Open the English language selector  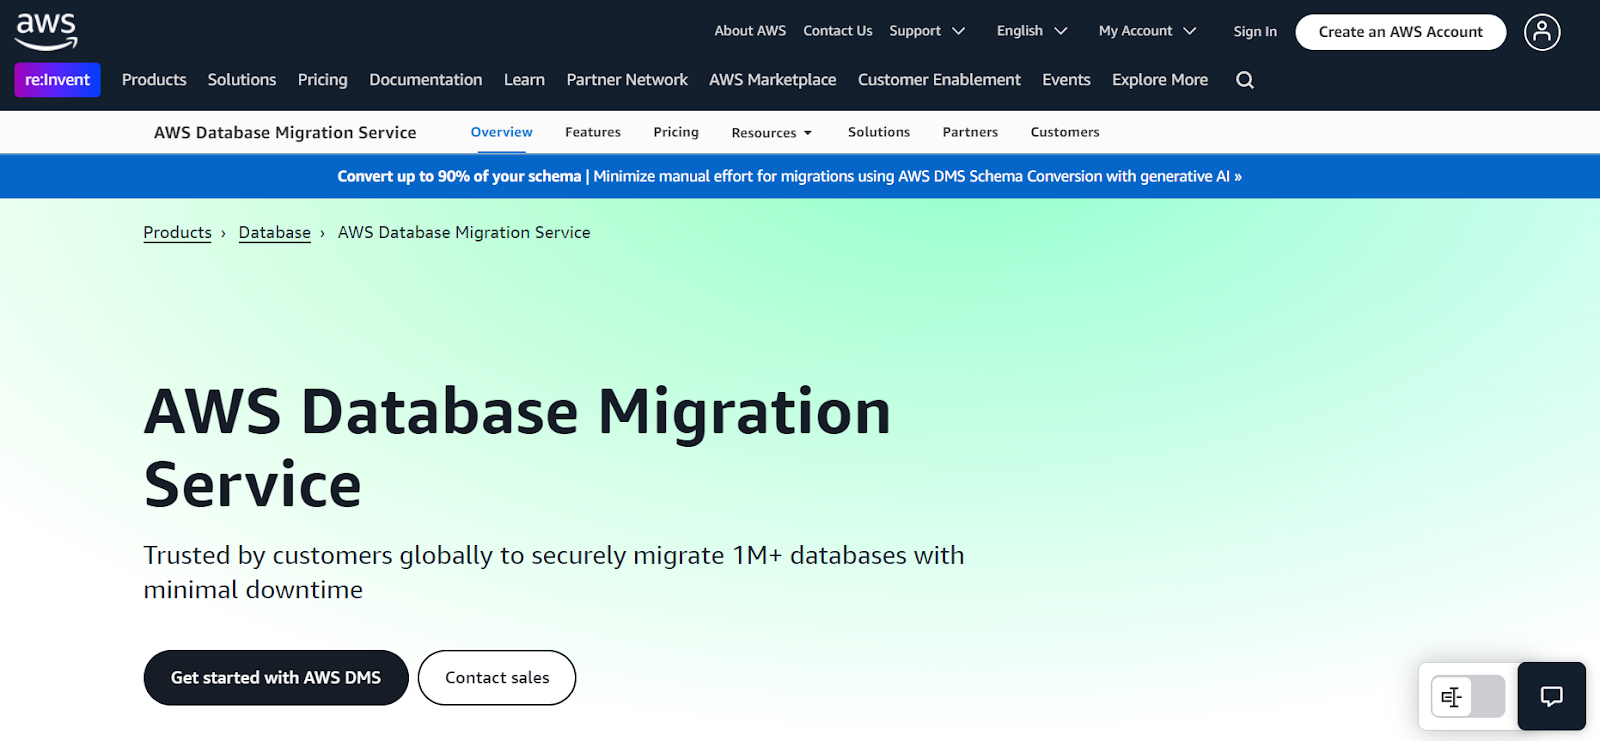1032,31
